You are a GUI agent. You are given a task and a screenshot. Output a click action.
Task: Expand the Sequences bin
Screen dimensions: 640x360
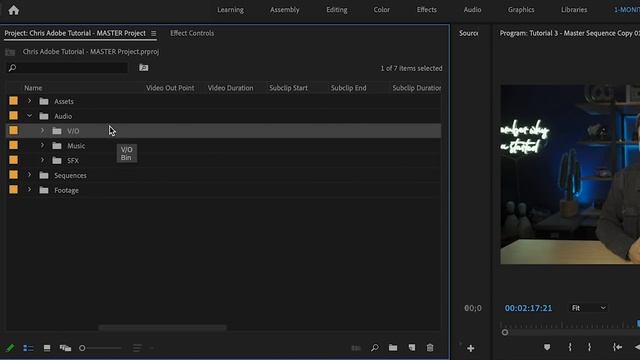pos(29,175)
